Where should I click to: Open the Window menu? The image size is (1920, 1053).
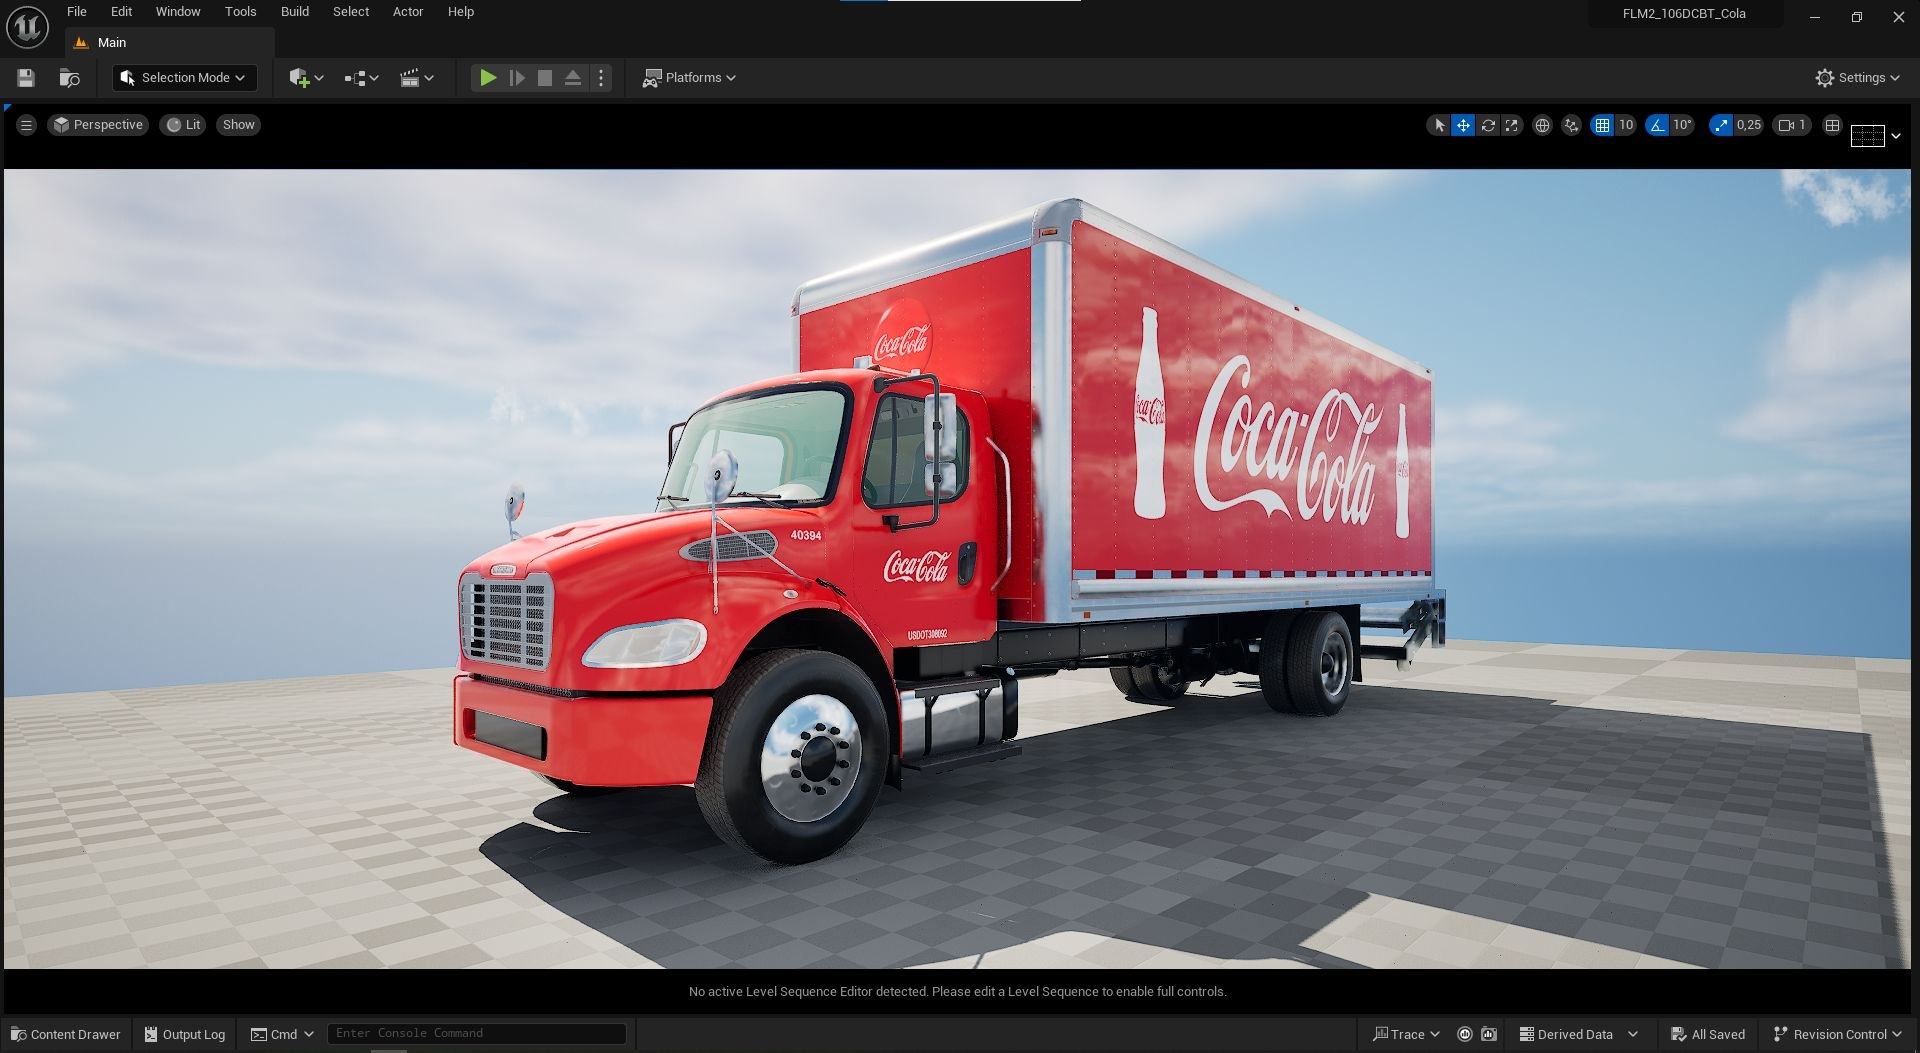(178, 12)
